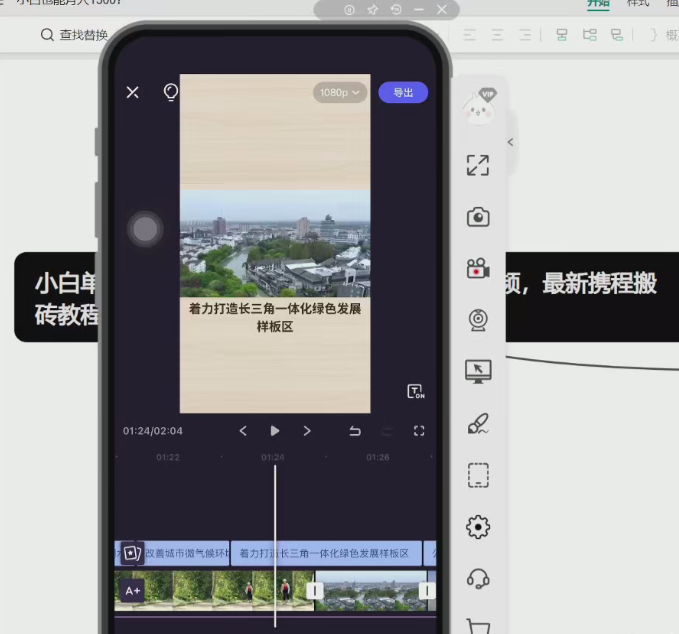Jump to previous frame arrow
This screenshot has width=679, height=634.
point(243,431)
